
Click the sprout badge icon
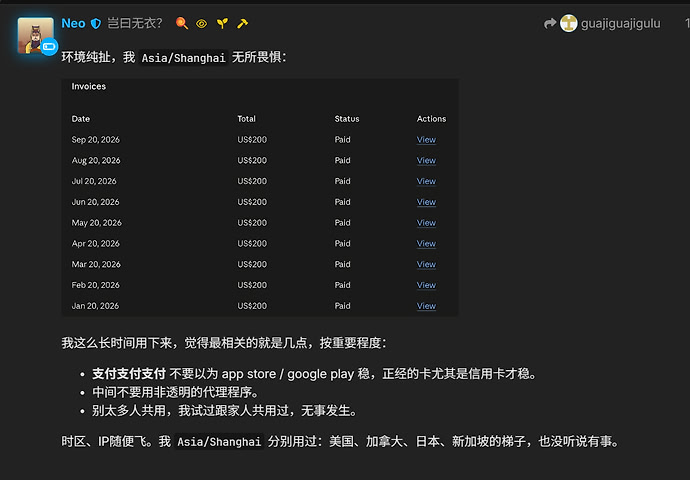click(223, 23)
